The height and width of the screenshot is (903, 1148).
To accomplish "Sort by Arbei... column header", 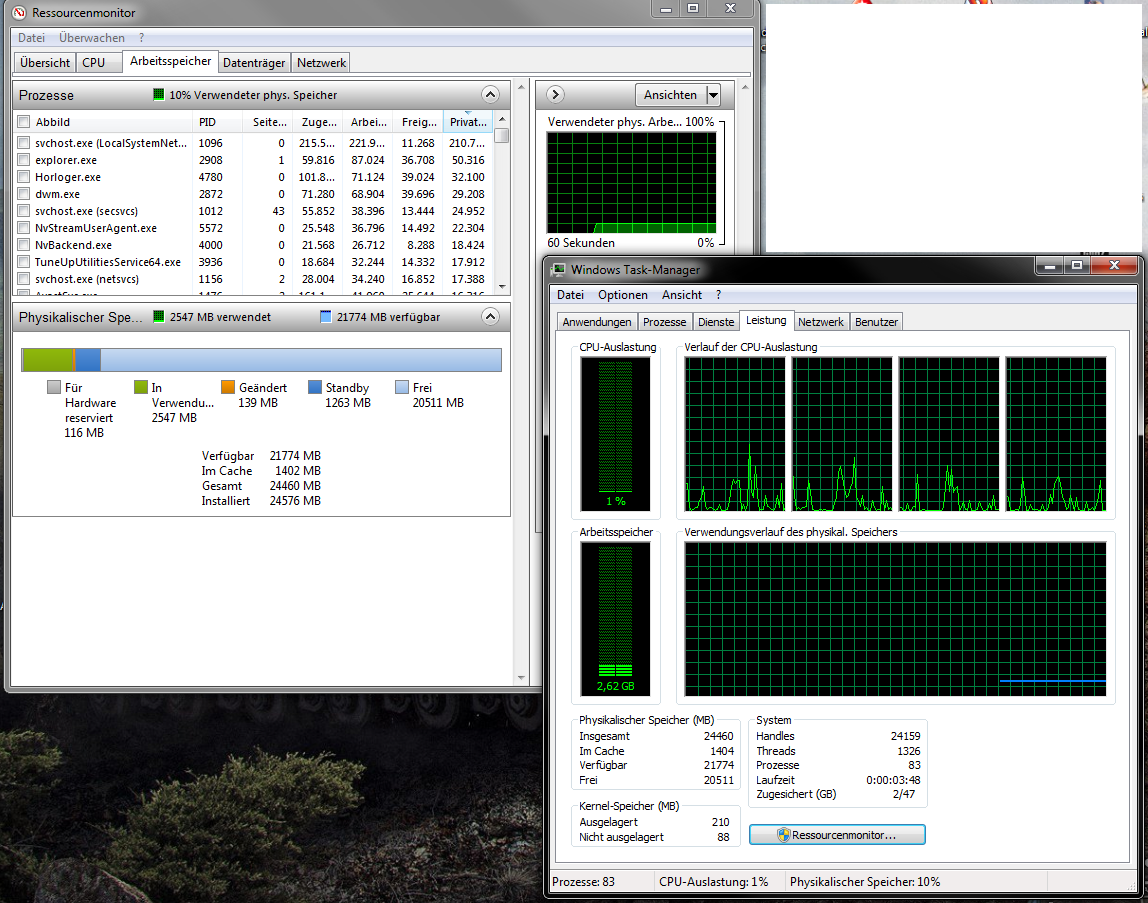I will pos(368,122).
